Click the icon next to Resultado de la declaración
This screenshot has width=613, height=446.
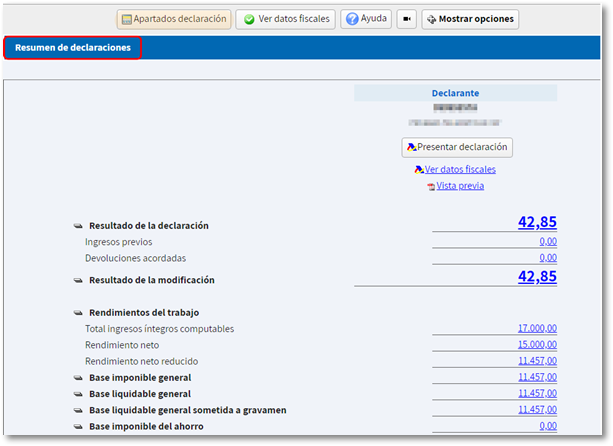(78, 226)
